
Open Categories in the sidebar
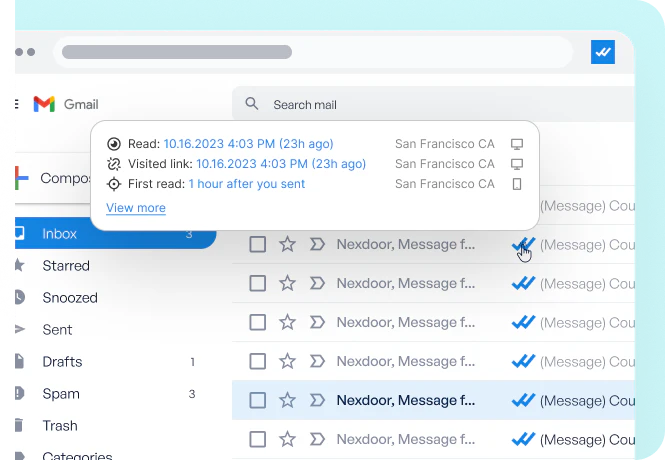(77, 455)
